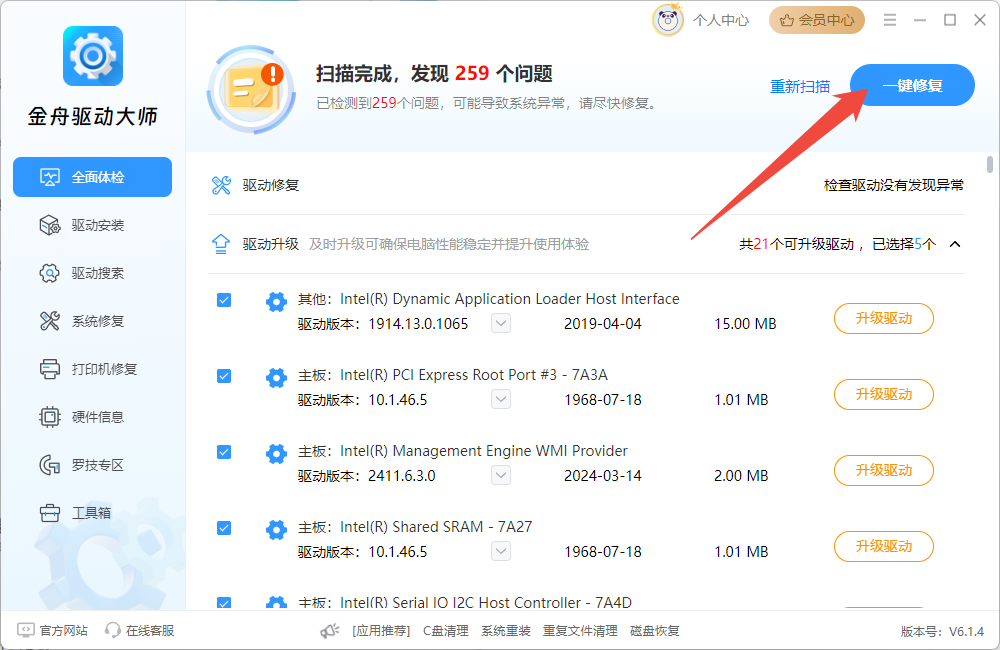Click the 重新扫描 link

(x=799, y=86)
